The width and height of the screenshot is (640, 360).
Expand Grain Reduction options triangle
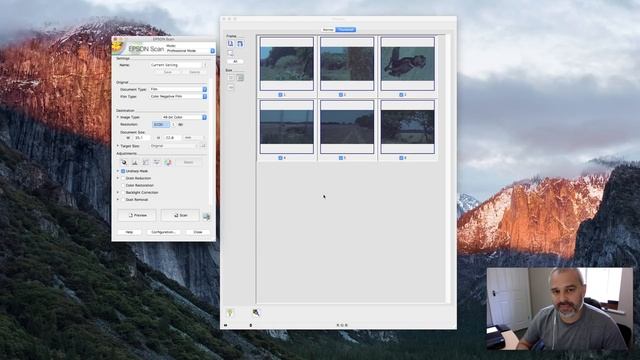pyautogui.click(x=118, y=178)
